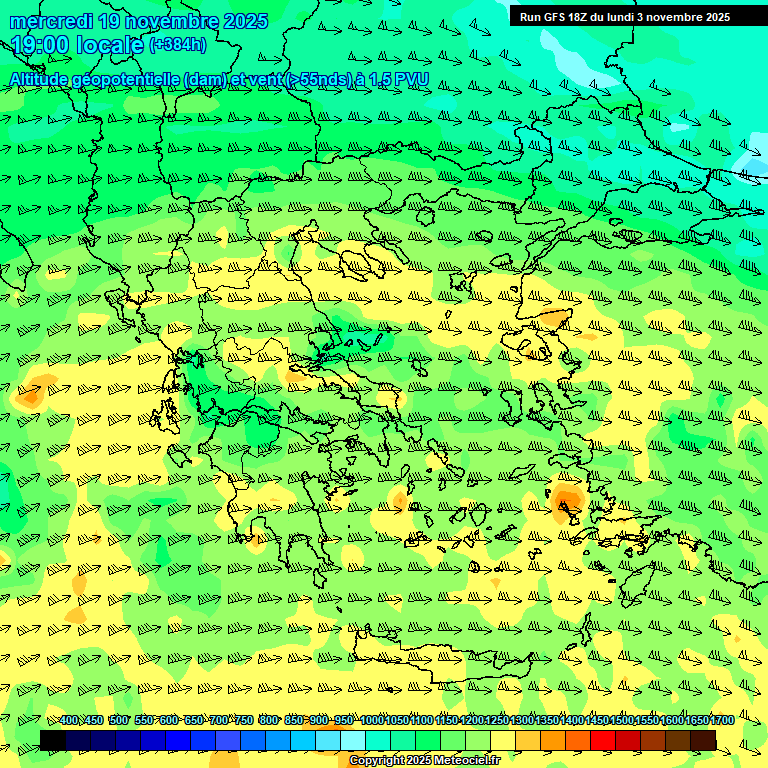Viewport: 768px width, 768px height.
Task: Open the Copyright 2025 Meteociel.fr text
Action: (x=424, y=760)
